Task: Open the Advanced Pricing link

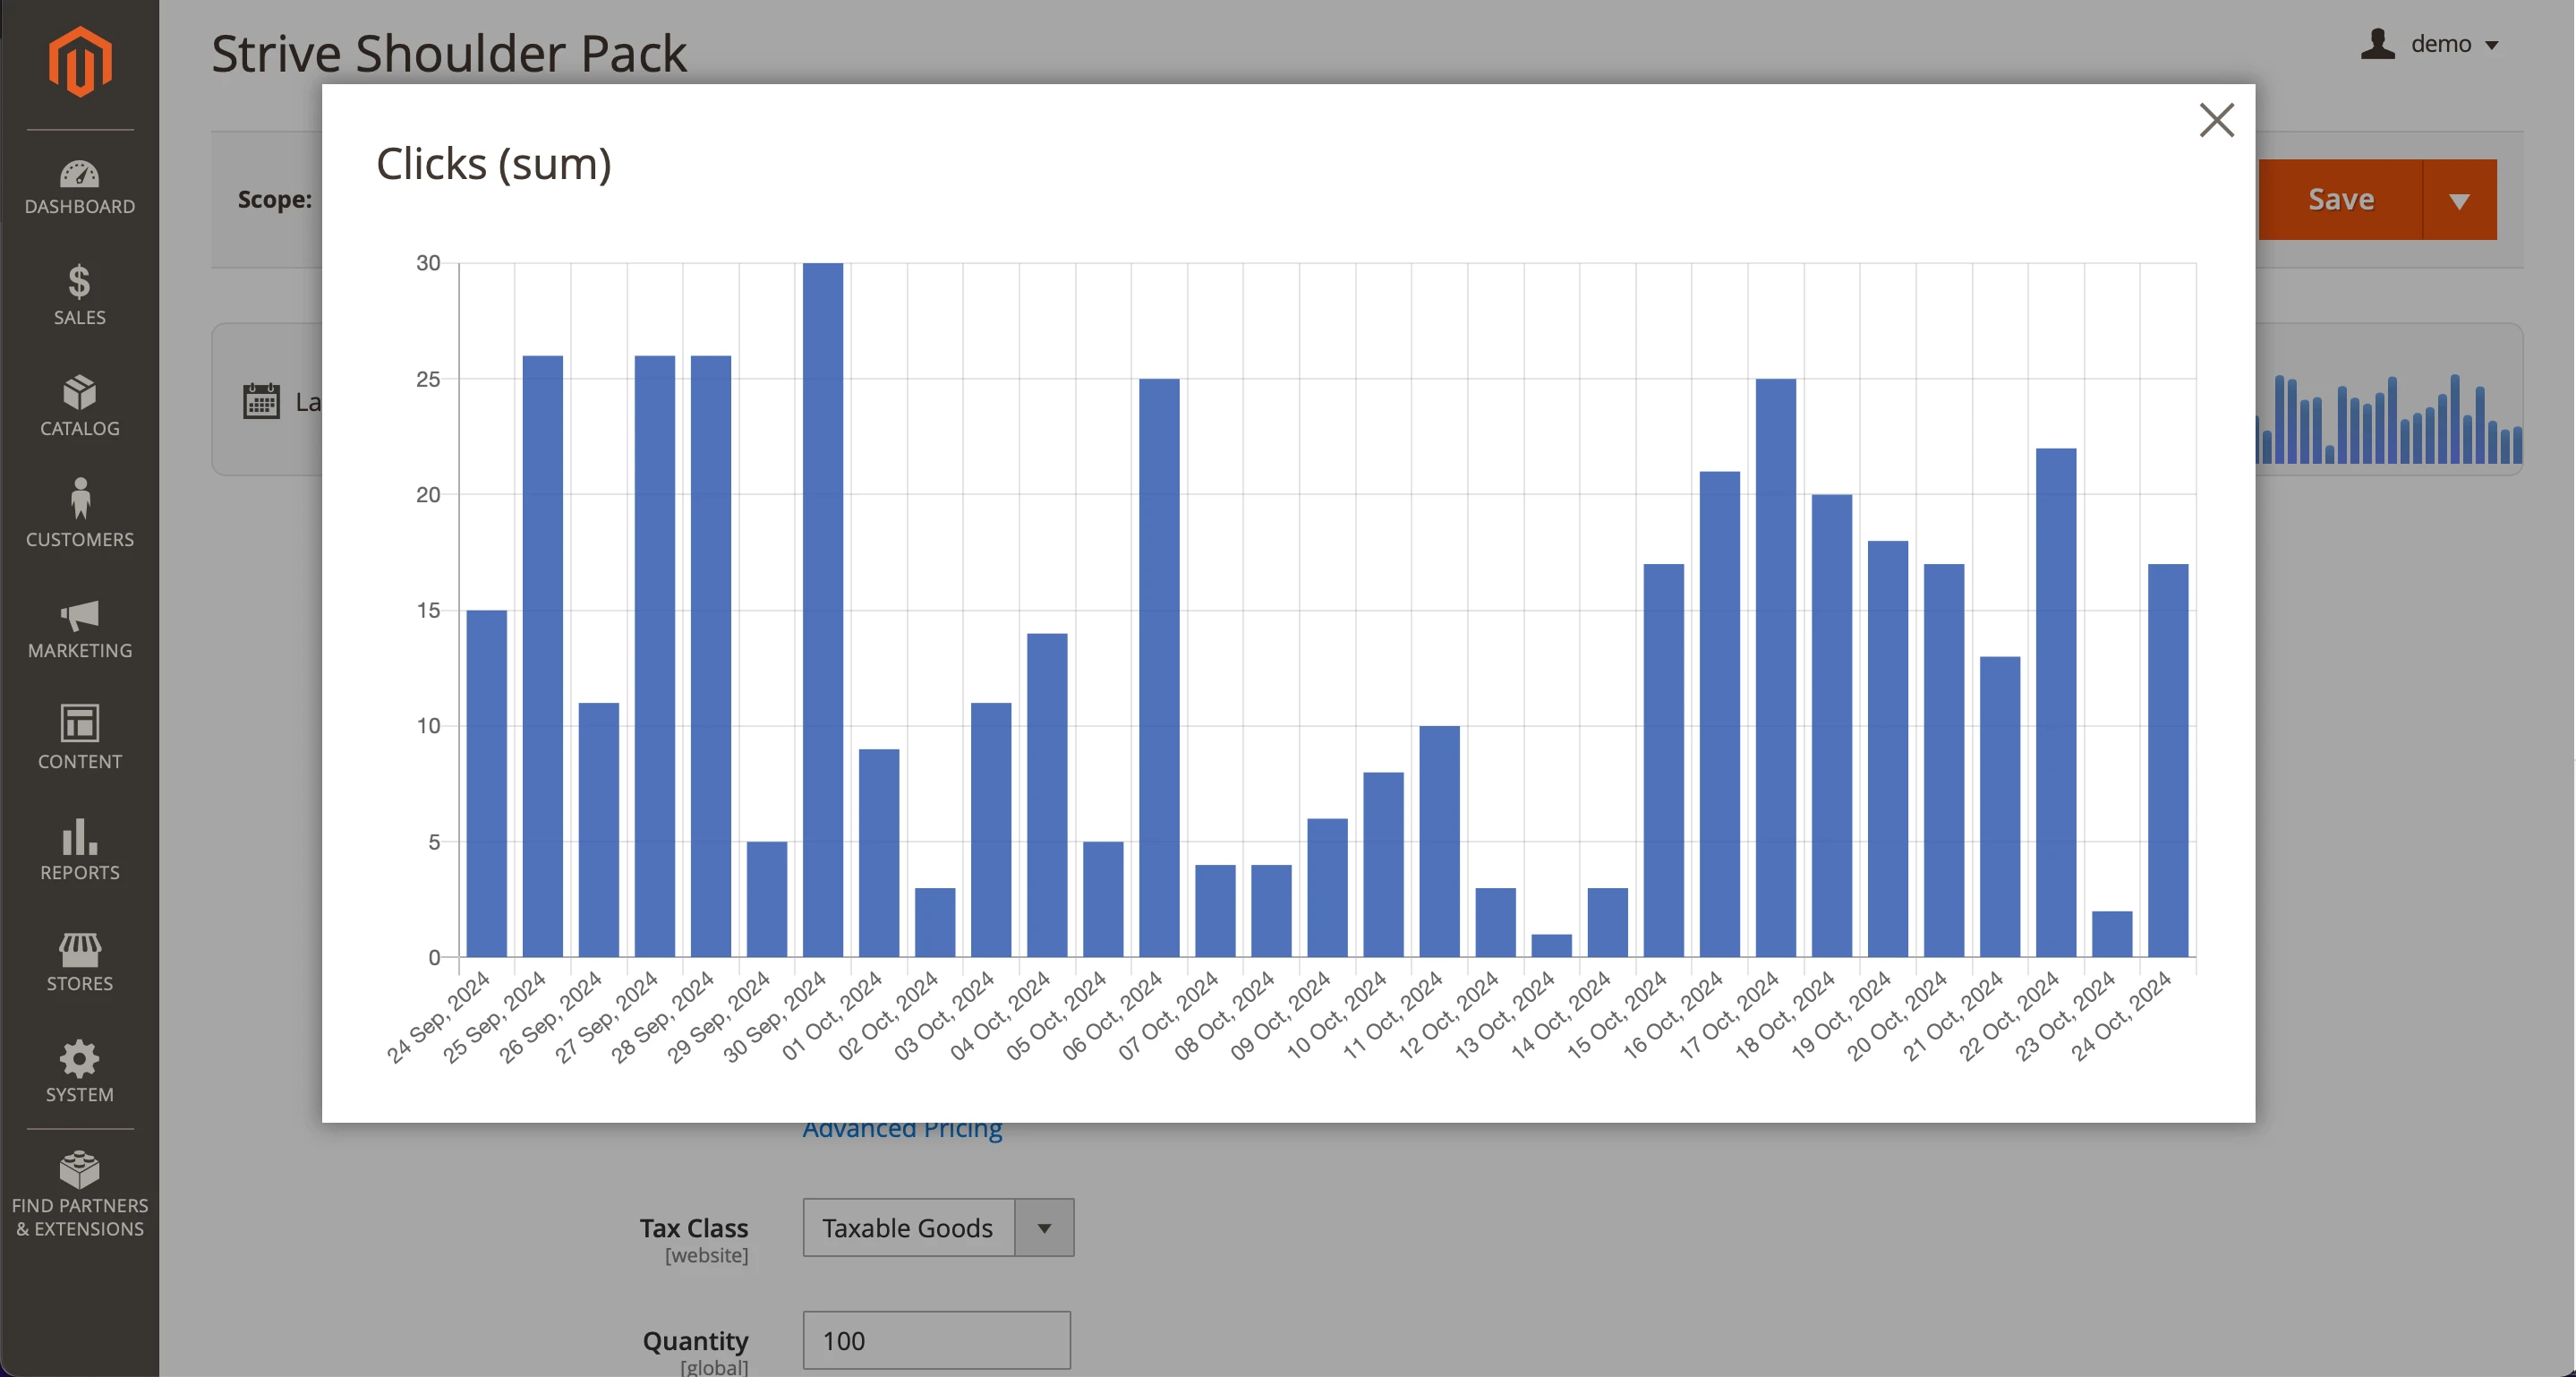Action: [x=903, y=1126]
